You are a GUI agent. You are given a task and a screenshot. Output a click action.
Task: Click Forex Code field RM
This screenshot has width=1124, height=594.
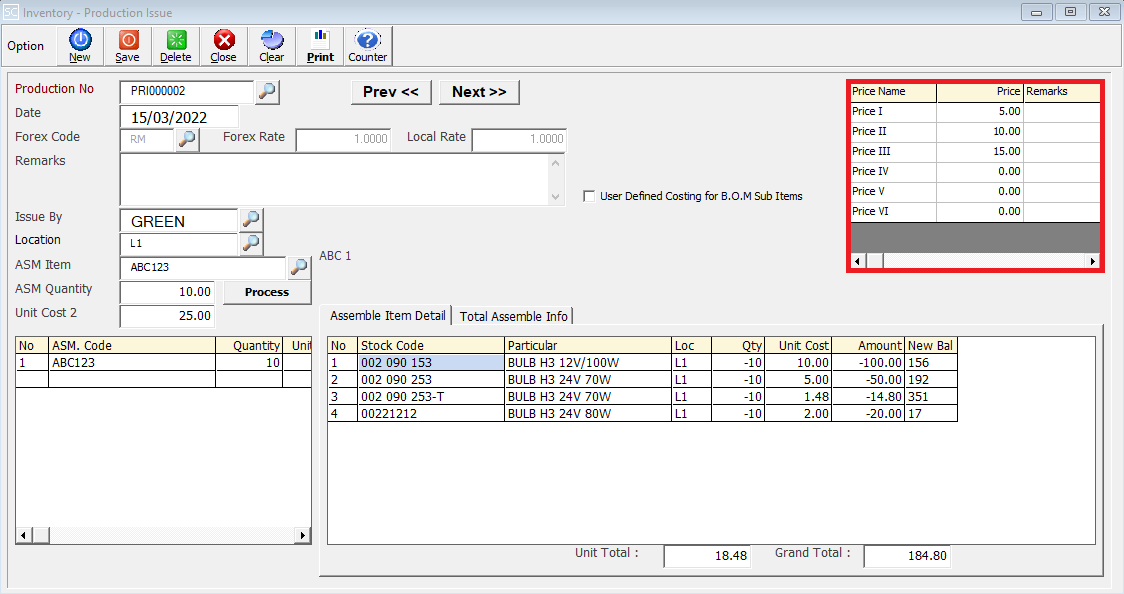pos(147,140)
